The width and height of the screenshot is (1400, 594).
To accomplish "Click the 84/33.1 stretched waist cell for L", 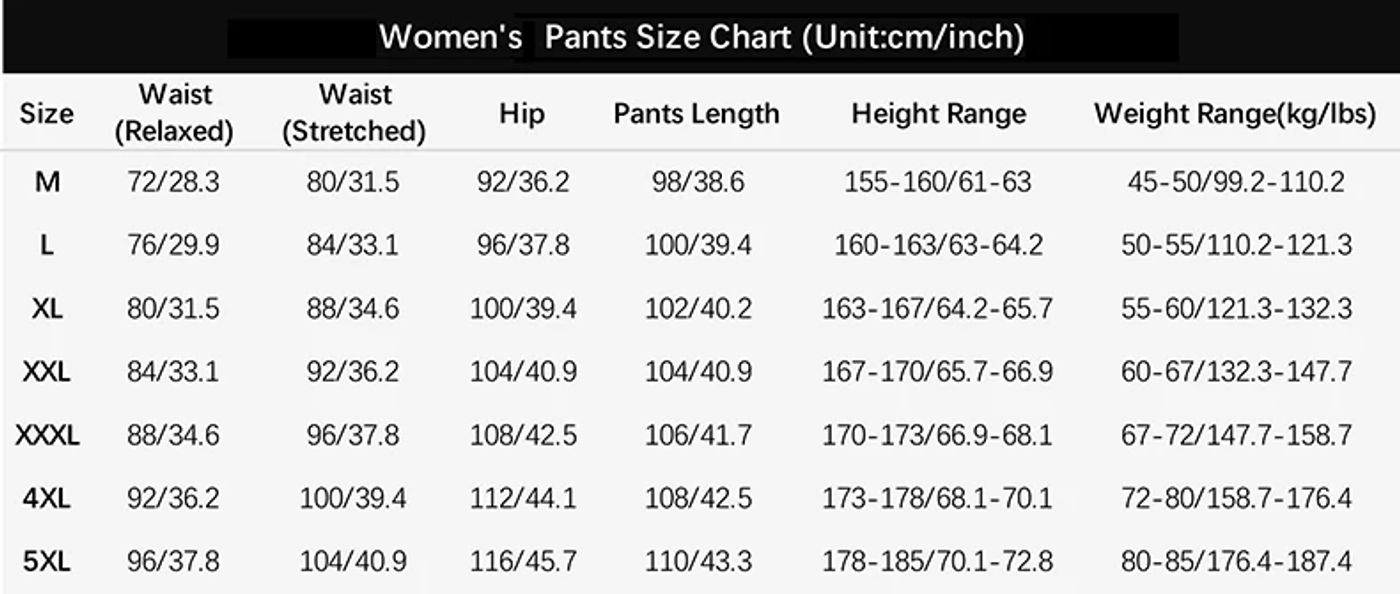I will coord(353,246).
